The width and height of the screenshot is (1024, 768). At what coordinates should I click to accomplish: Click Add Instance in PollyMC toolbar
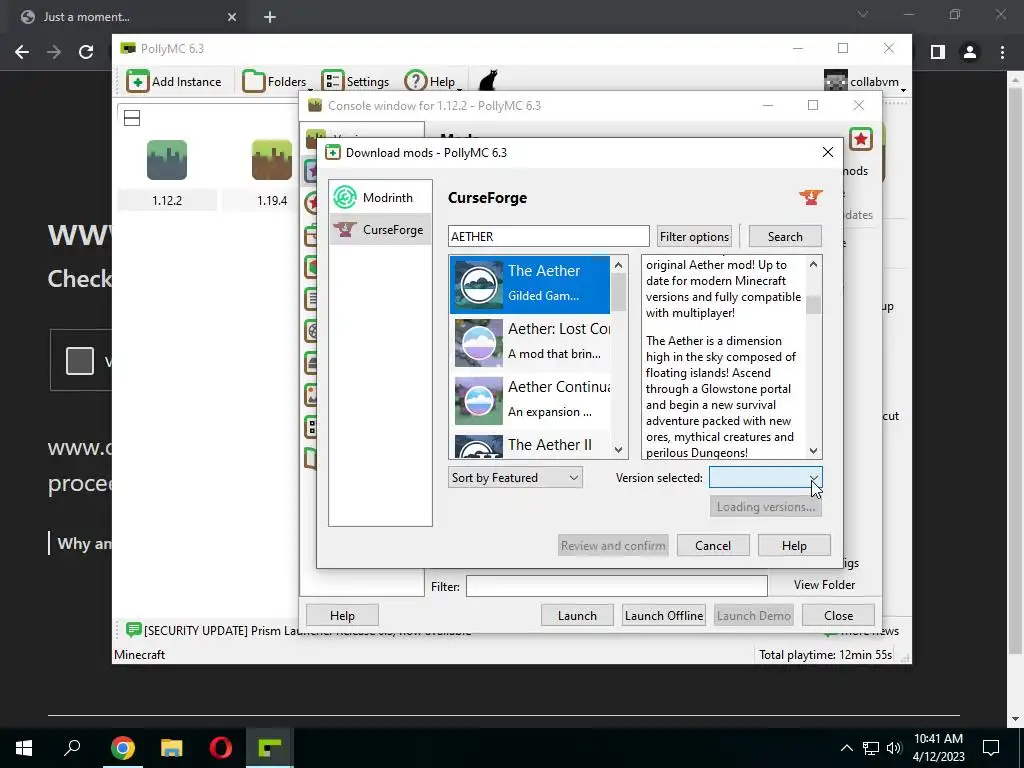[x=174, y=82]
